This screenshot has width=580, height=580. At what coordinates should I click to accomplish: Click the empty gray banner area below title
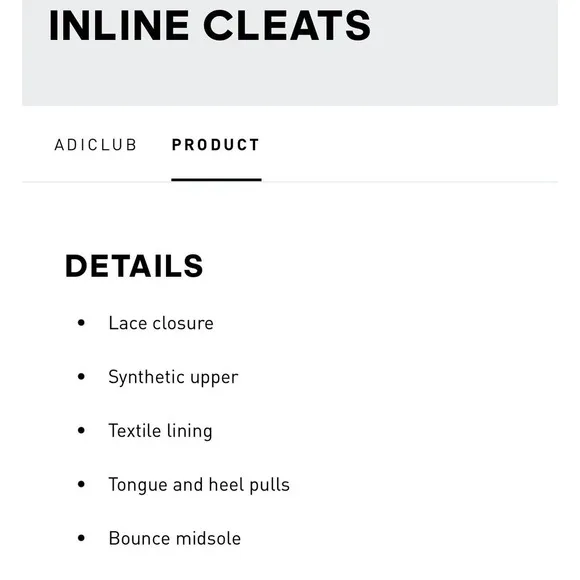(290, 76)
